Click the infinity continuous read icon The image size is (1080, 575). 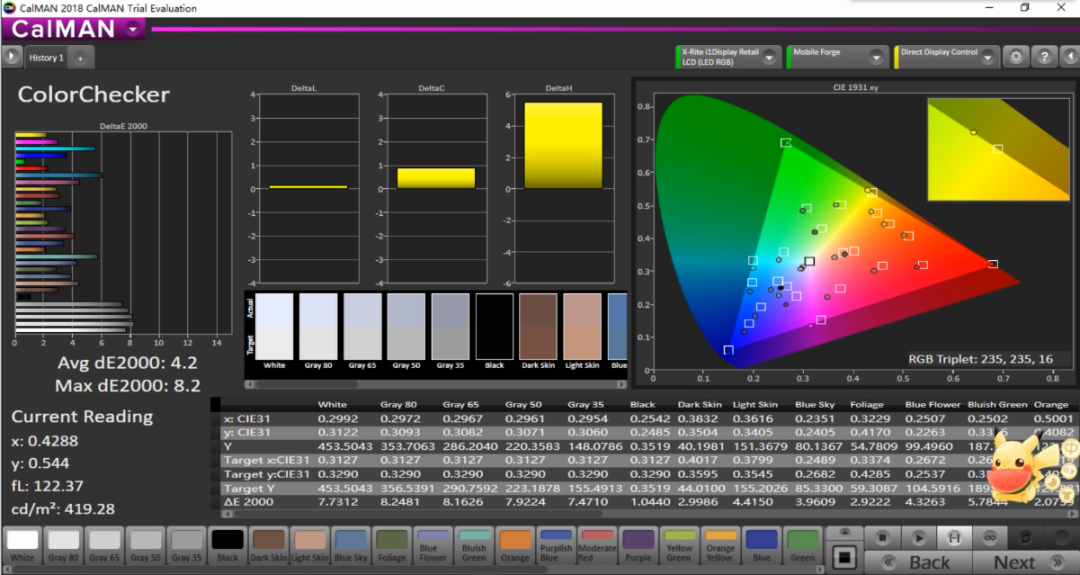[x=988, y=538]
